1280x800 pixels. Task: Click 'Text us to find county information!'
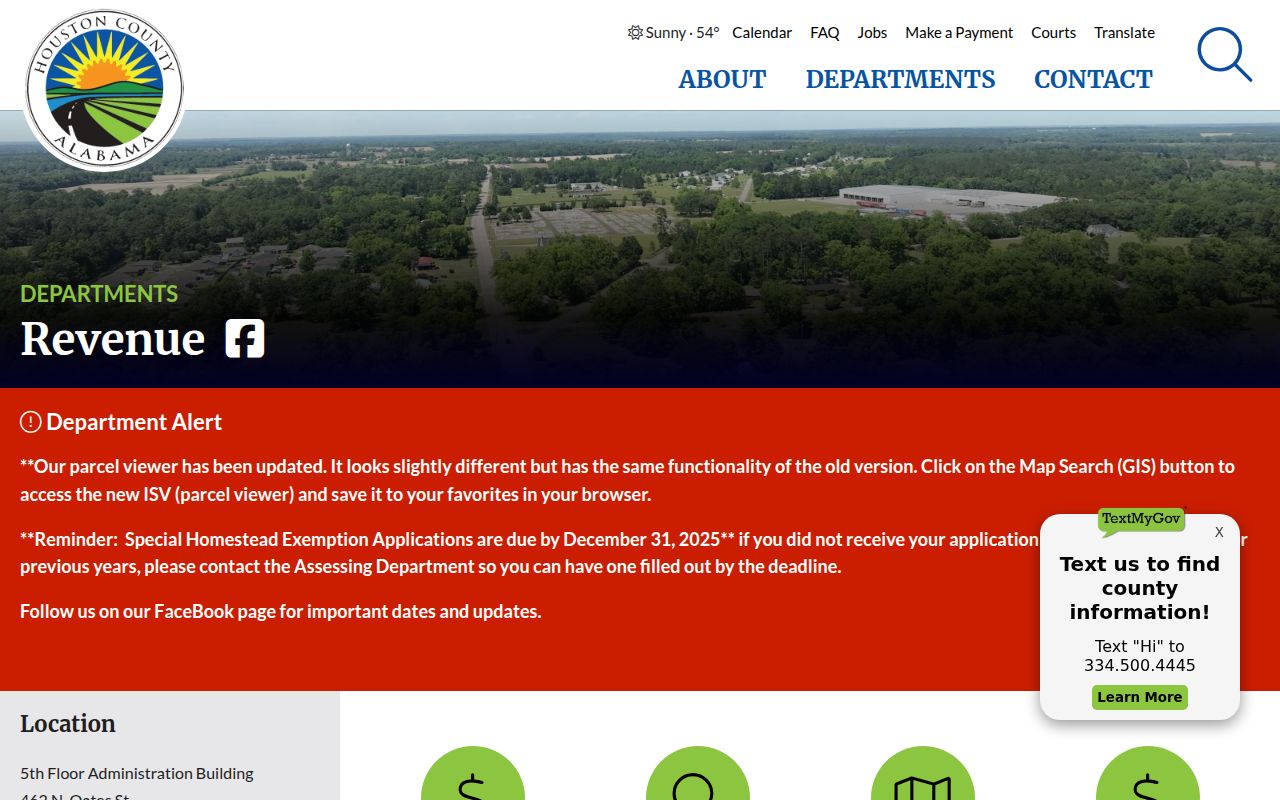pos(1140,588)
